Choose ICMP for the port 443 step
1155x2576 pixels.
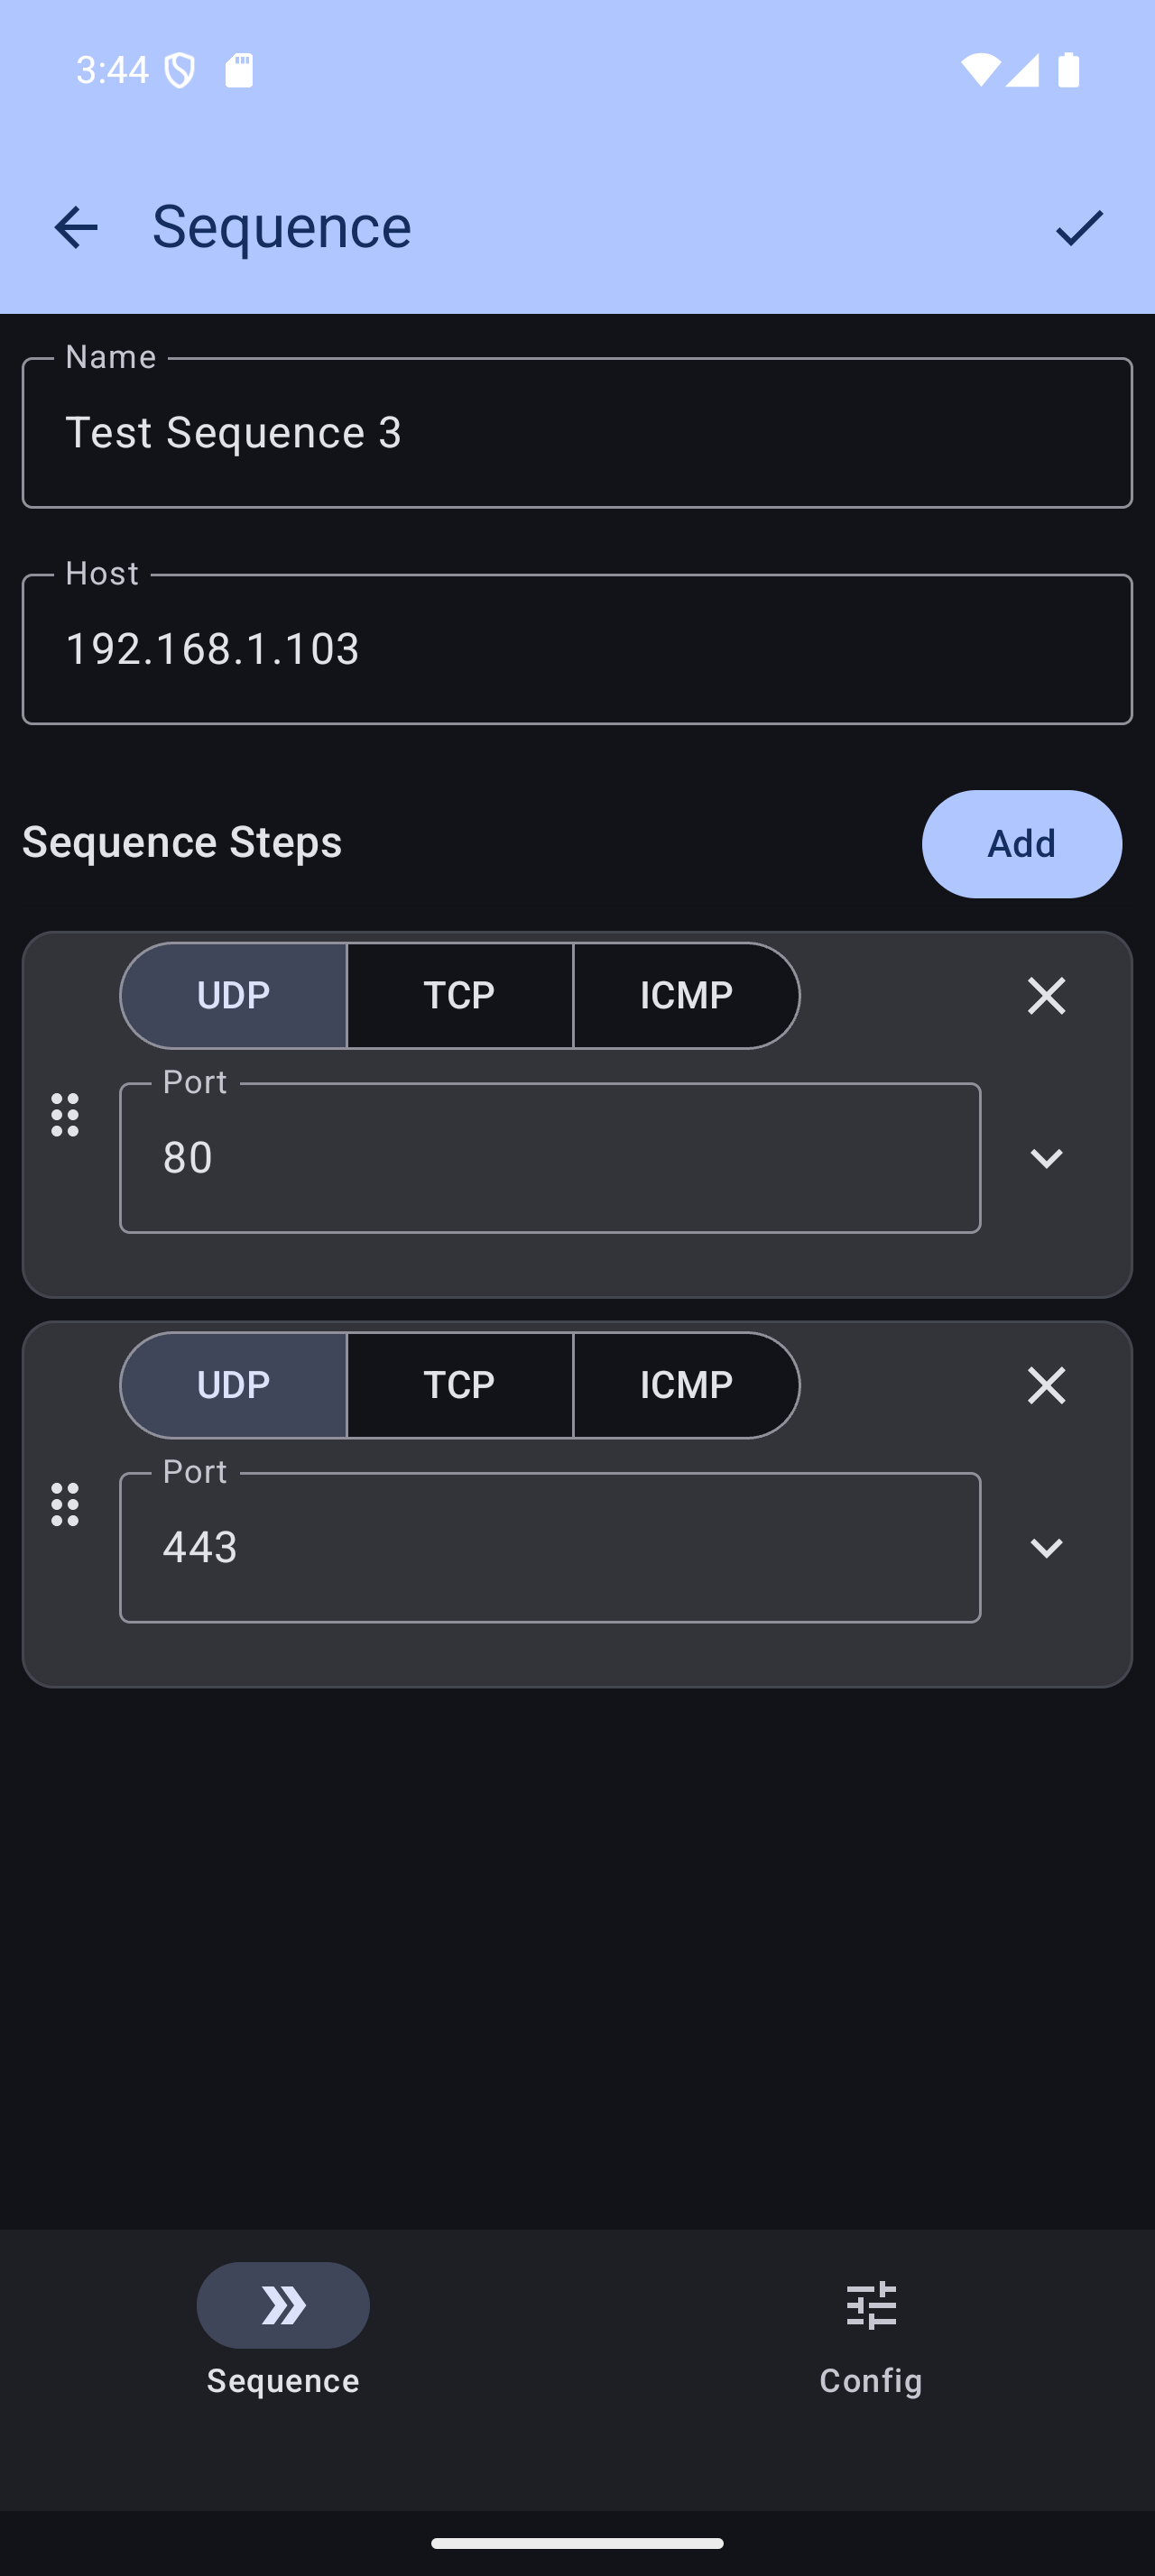click(x=686, y=1385)
